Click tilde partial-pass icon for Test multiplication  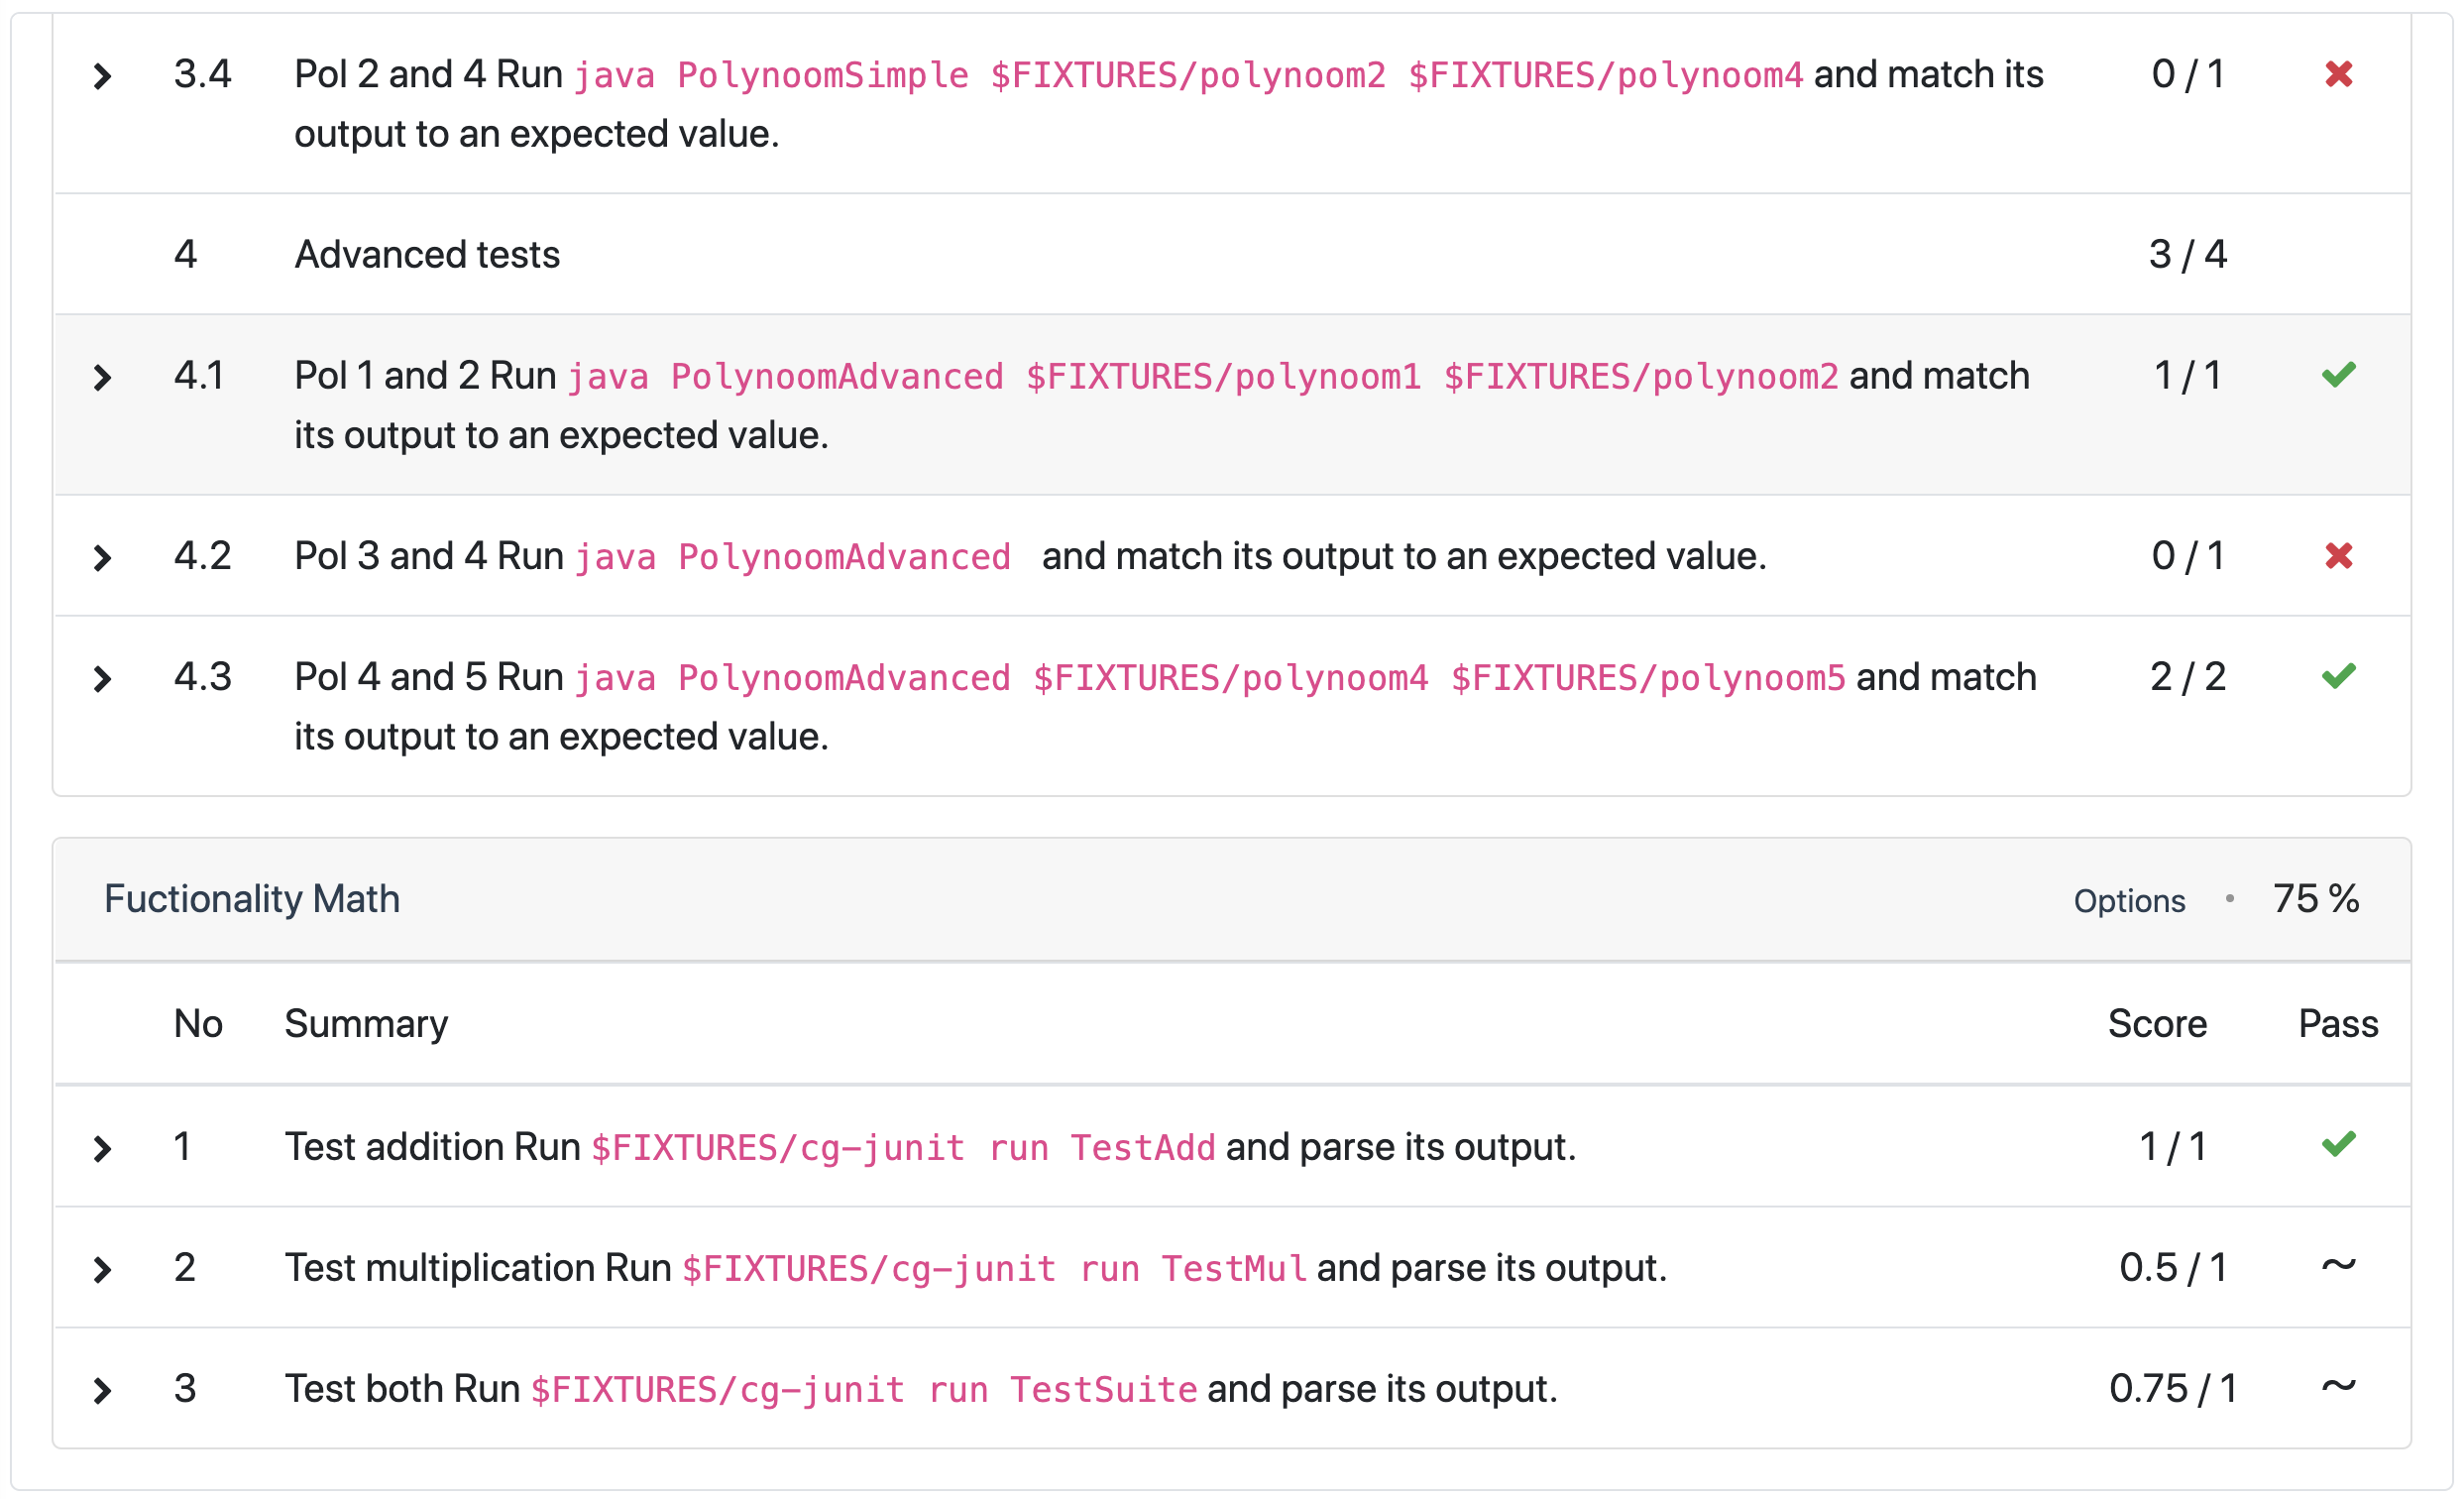[x=2338, y=1265]
